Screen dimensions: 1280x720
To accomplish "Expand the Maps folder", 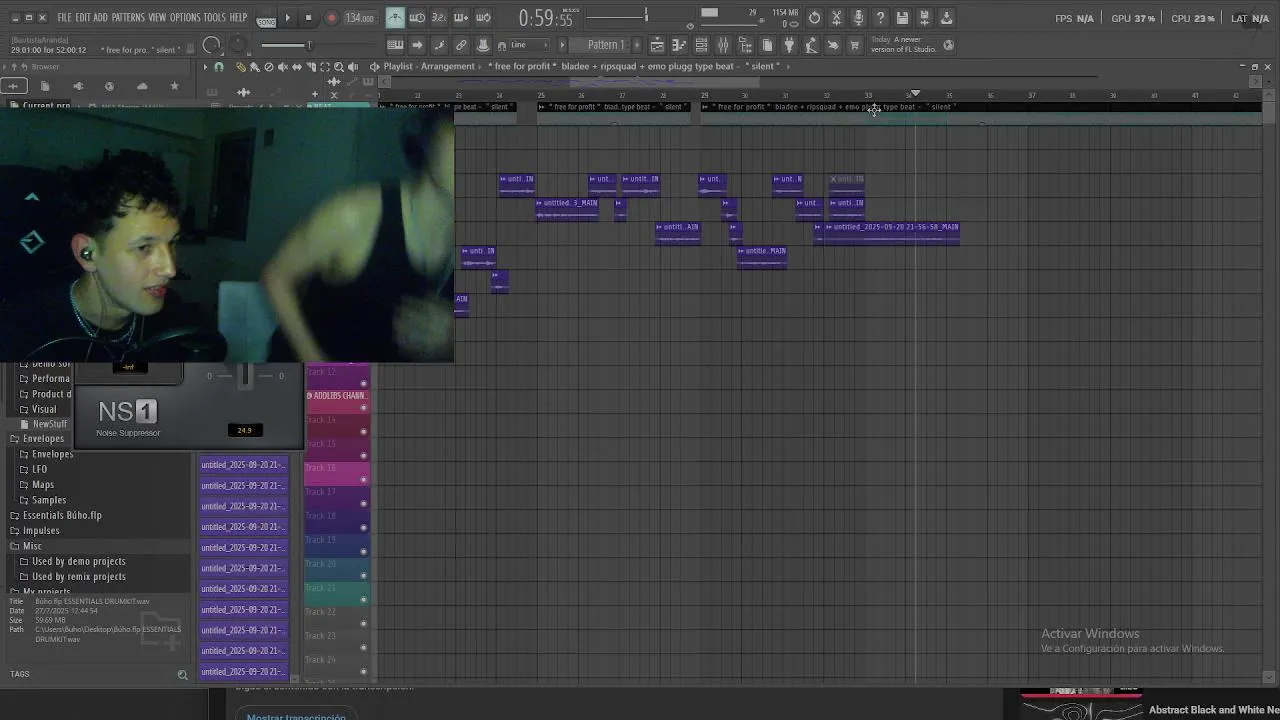I will 43,485.
